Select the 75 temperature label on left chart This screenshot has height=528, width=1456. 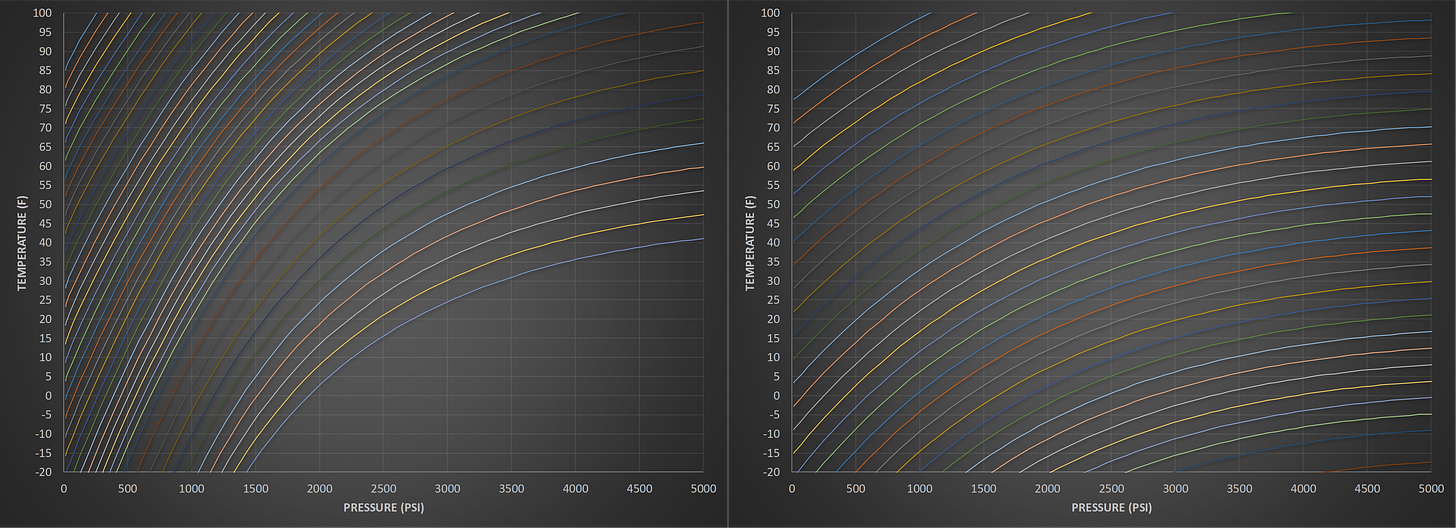44,109
